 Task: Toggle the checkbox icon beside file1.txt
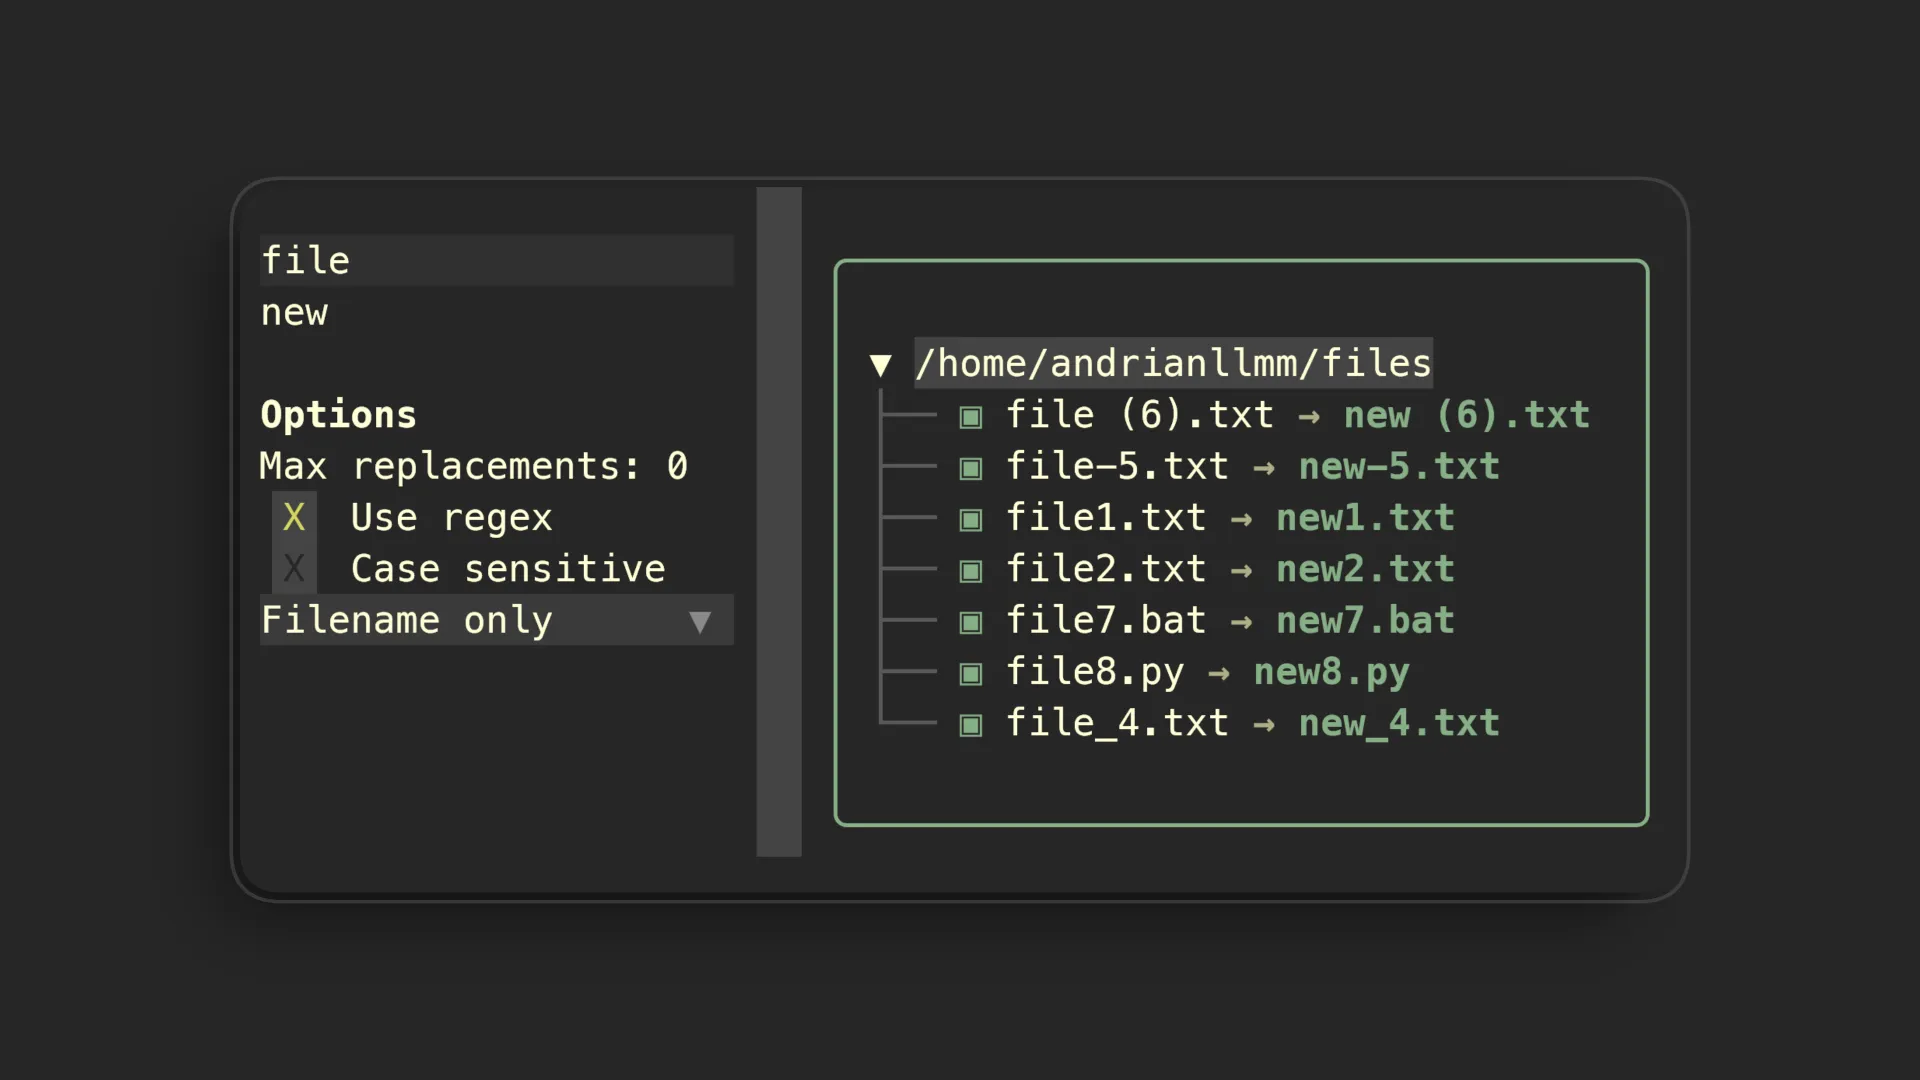click(x=970, y=519)
